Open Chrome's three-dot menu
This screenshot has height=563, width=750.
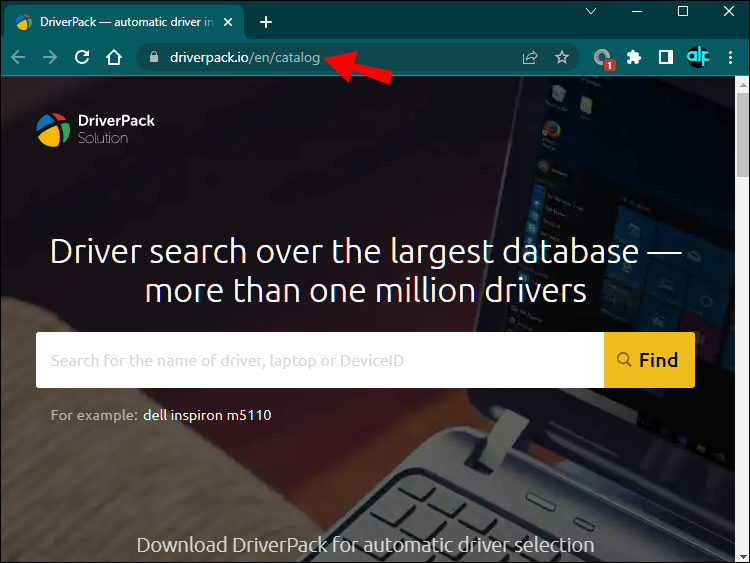coord(730,57)
